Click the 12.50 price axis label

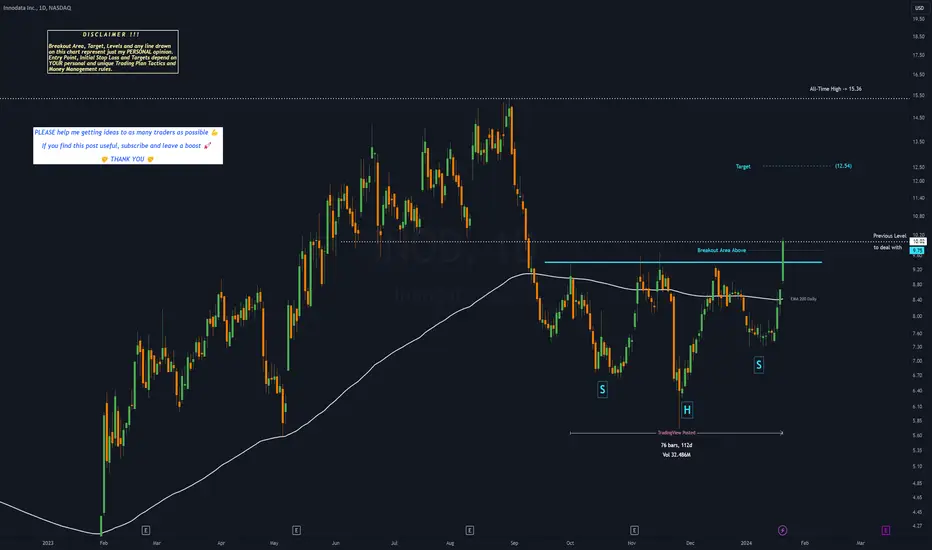tap(918, 167)
